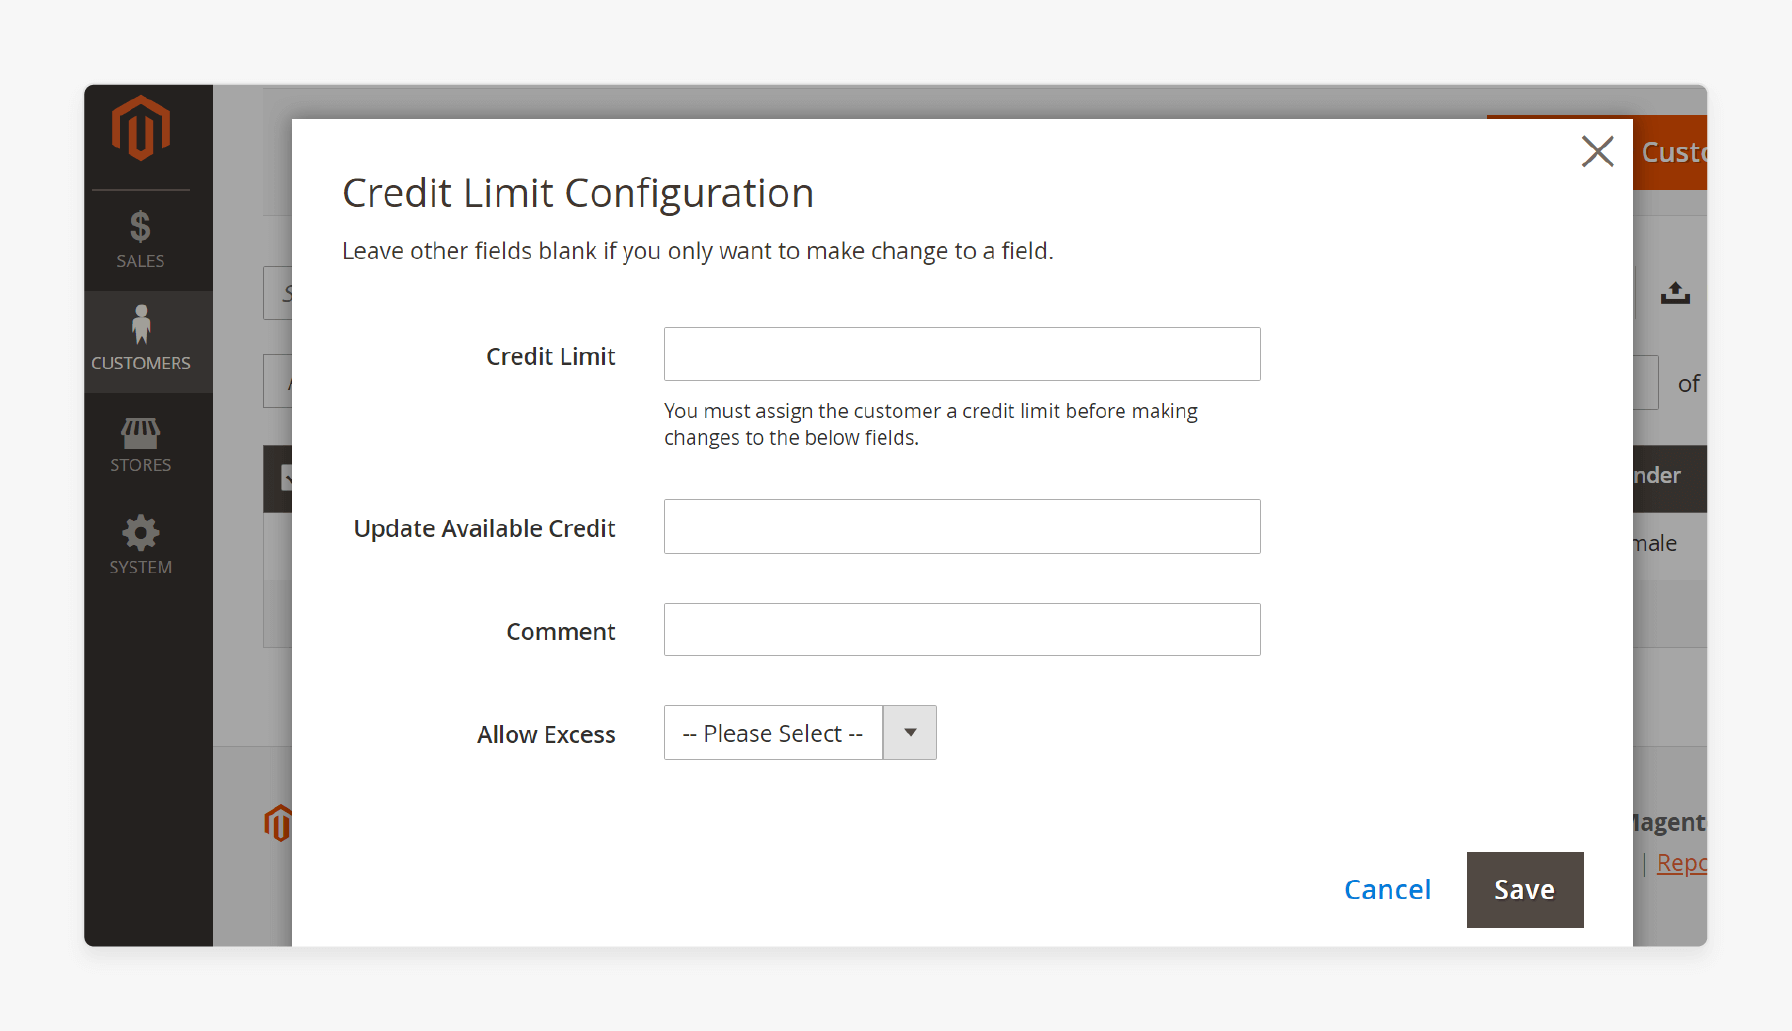Click the Save button
The height and width of the screenshot is (1031, 1792).
[x=1525, y=890]
